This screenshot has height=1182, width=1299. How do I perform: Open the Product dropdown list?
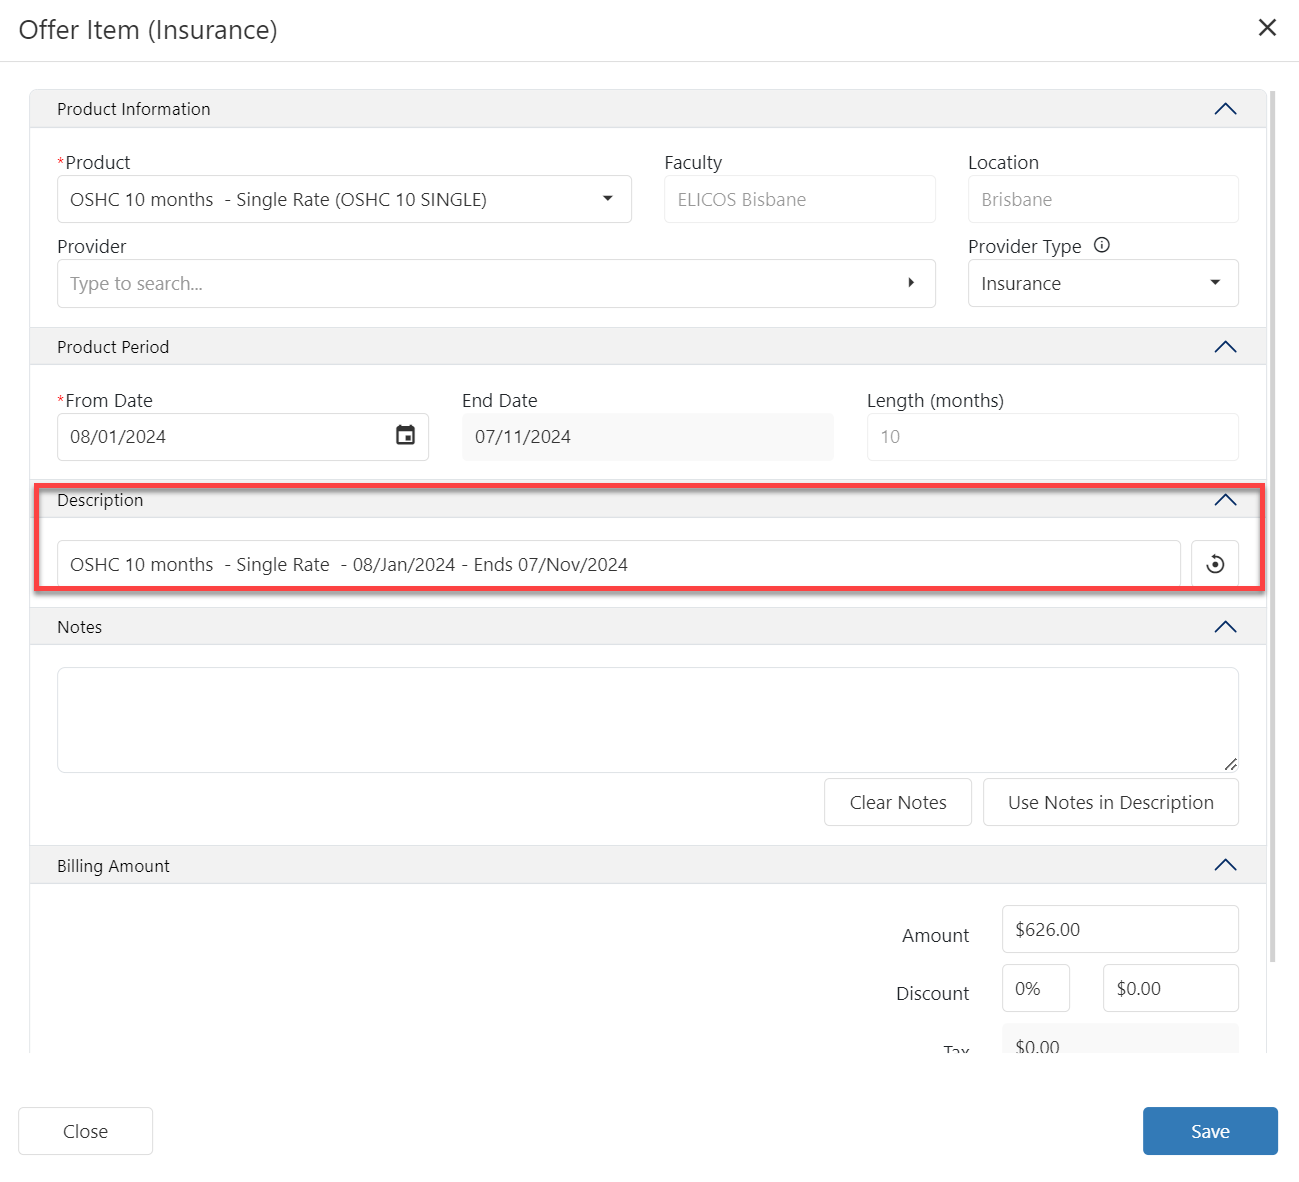pos(607,199)
